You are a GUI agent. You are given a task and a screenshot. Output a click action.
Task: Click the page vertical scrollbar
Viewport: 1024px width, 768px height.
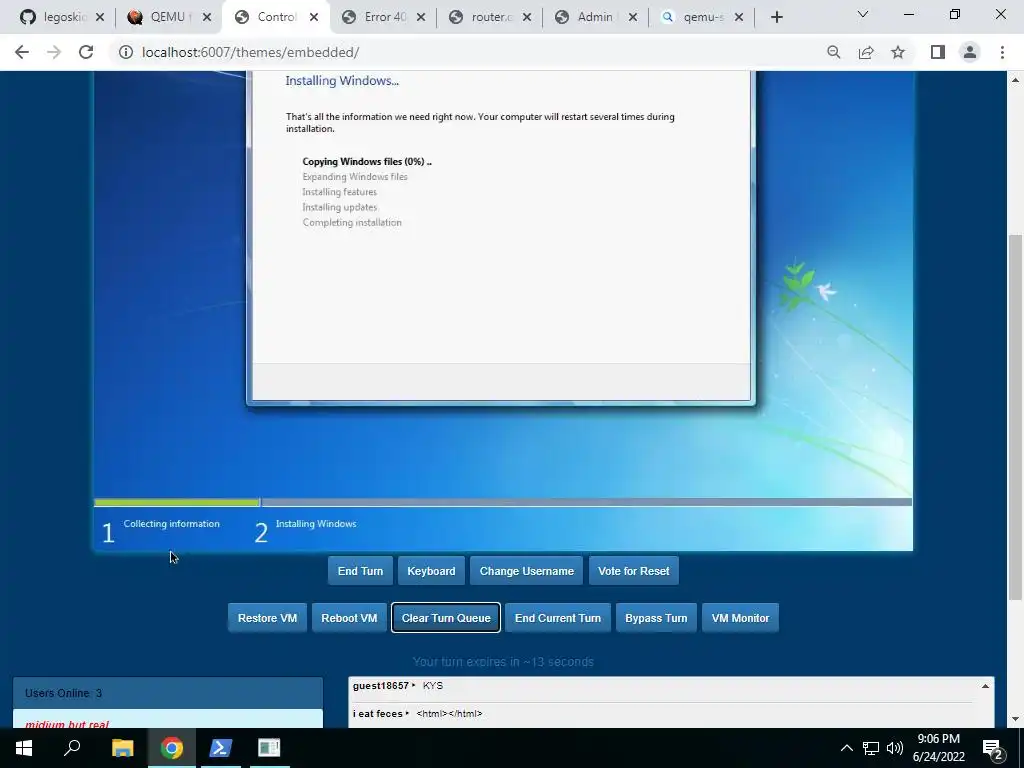point(1015,418)
